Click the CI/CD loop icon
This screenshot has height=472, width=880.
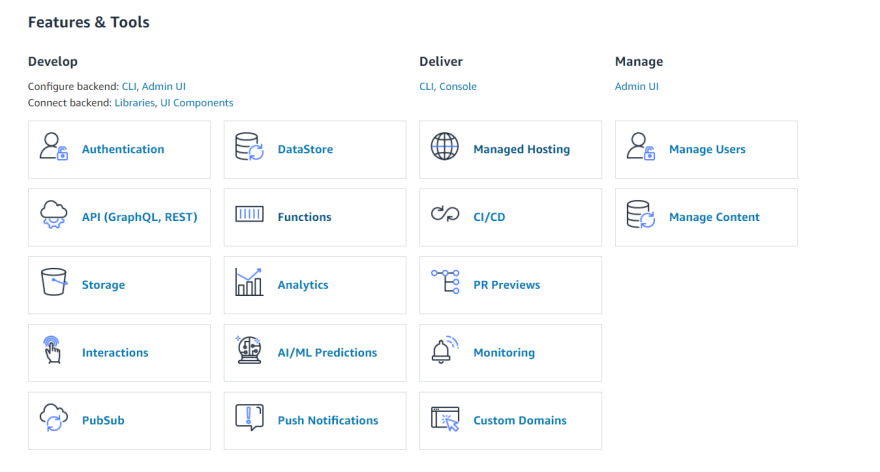tap(444, 214)
